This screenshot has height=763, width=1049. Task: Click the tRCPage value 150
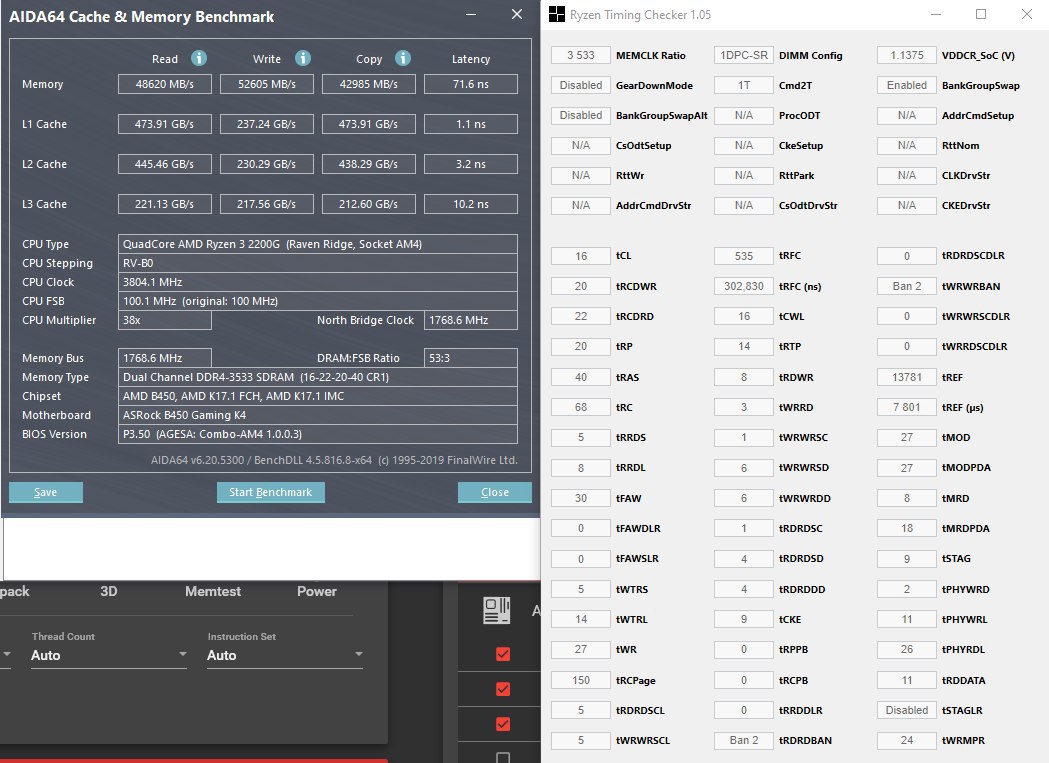581,680
